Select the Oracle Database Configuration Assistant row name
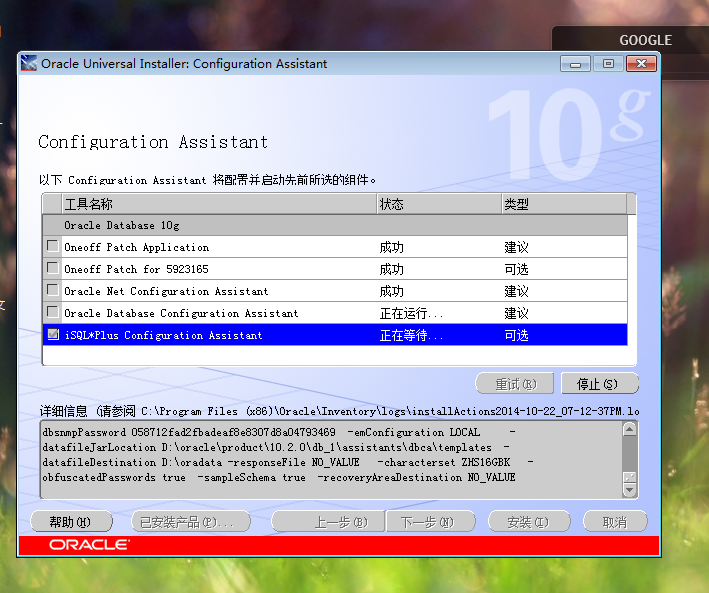The height and width of the screenshot is (593, 709). point(181,313)
